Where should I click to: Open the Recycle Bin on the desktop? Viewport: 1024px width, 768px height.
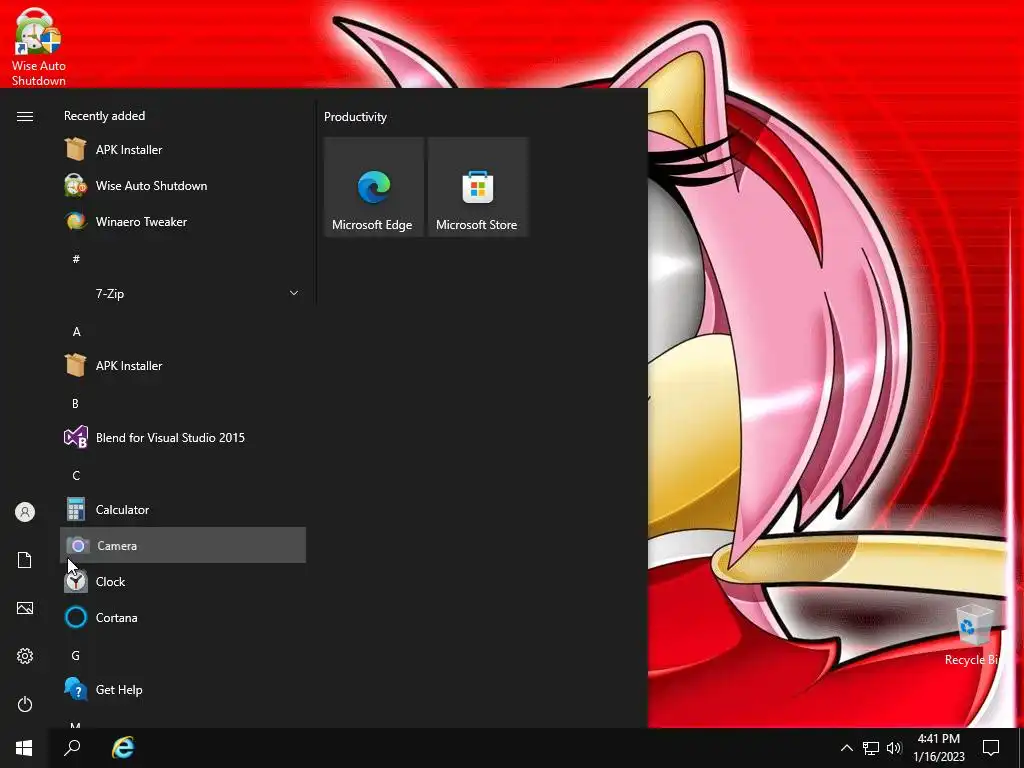pyautogui.click(x=974, y=635)
